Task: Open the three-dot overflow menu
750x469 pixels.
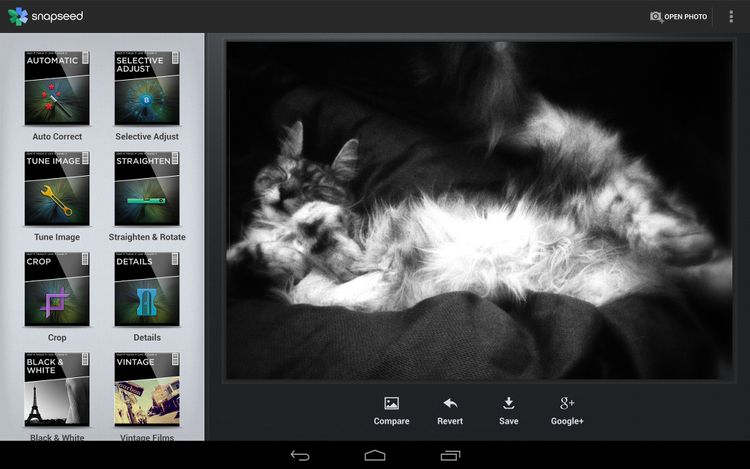Action: tap(731, 16)
